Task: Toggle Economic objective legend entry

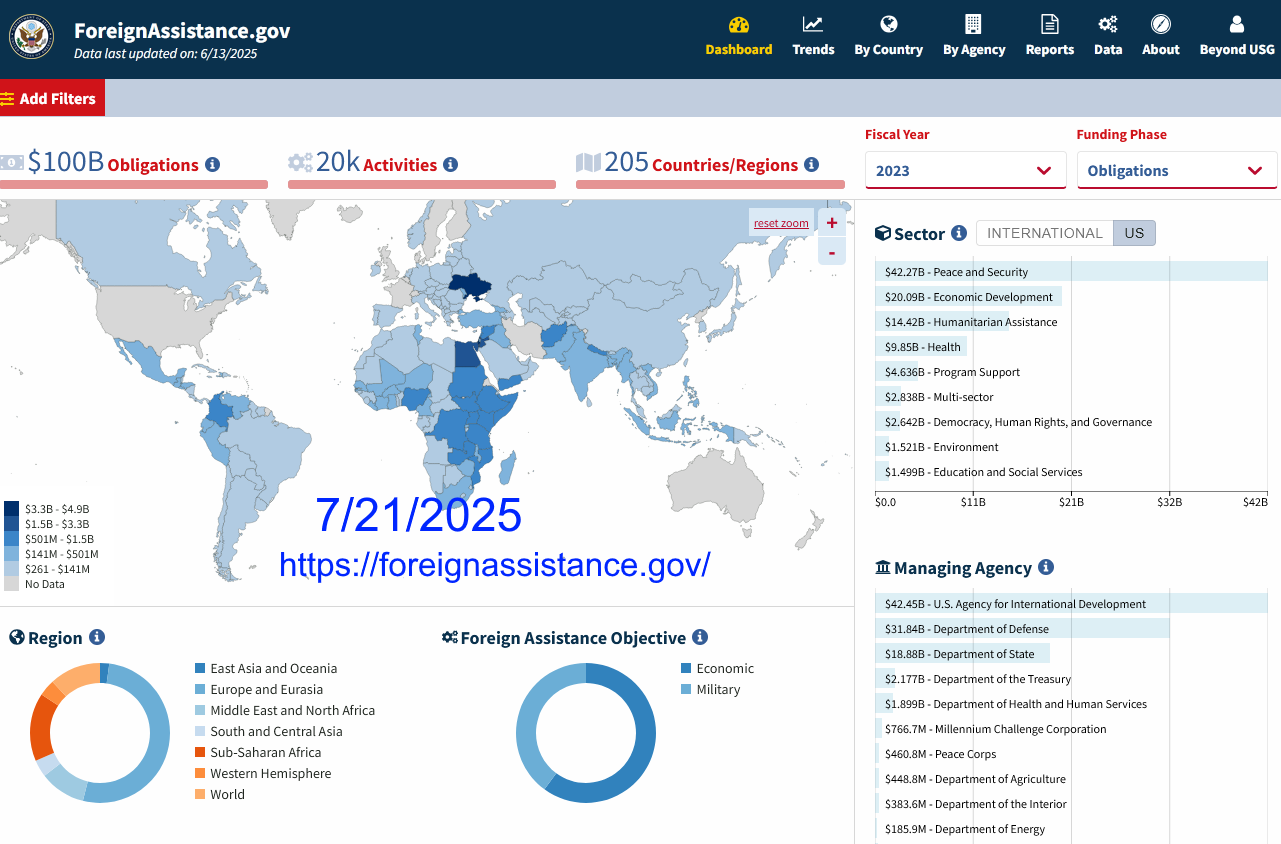Action: 717,668
